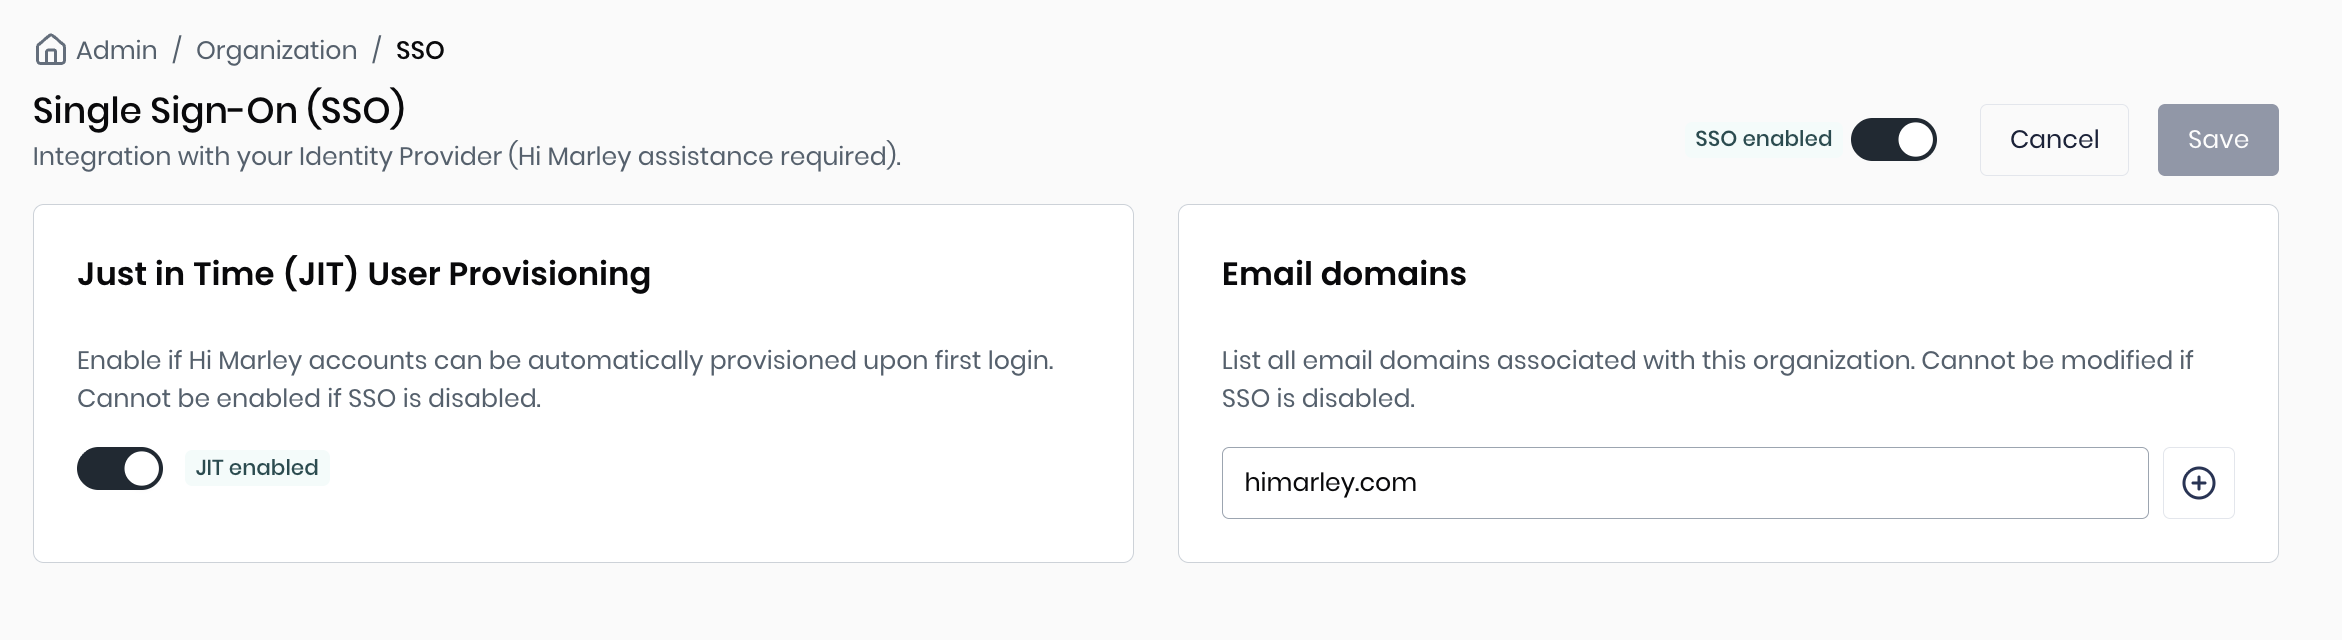The width and height of the screenshot is (2342, 640).
Task: Save the SSO settings
Action: click(x=2217, y=140)
